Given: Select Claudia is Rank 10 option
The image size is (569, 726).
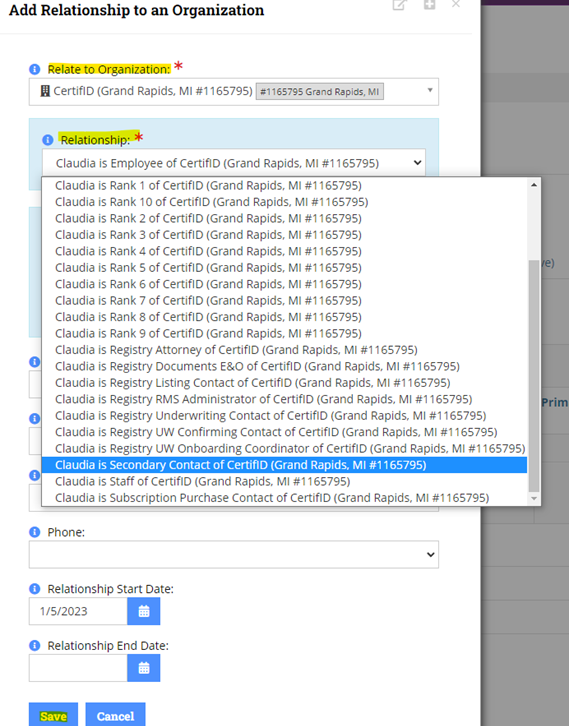Looking at the screenshot, I should (284, 202).
